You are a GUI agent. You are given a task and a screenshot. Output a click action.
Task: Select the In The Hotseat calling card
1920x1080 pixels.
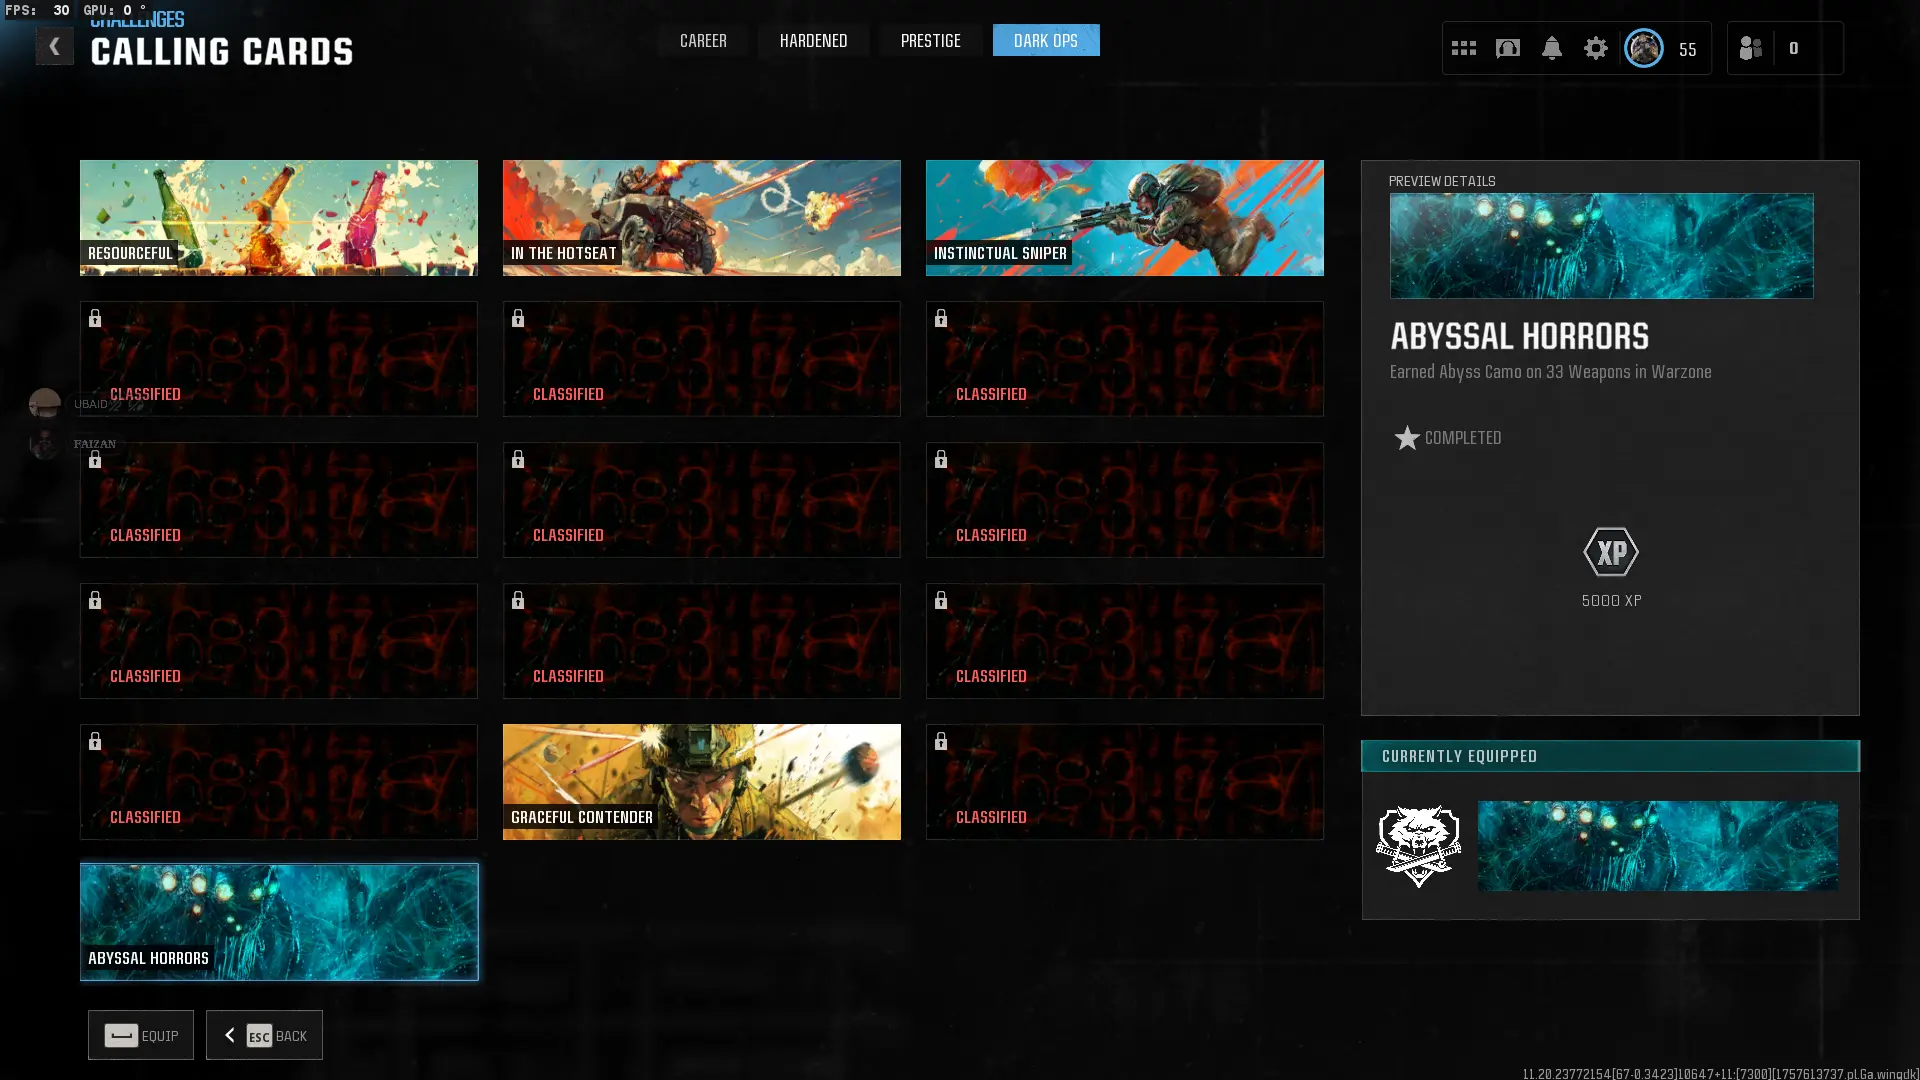point(701,218)
